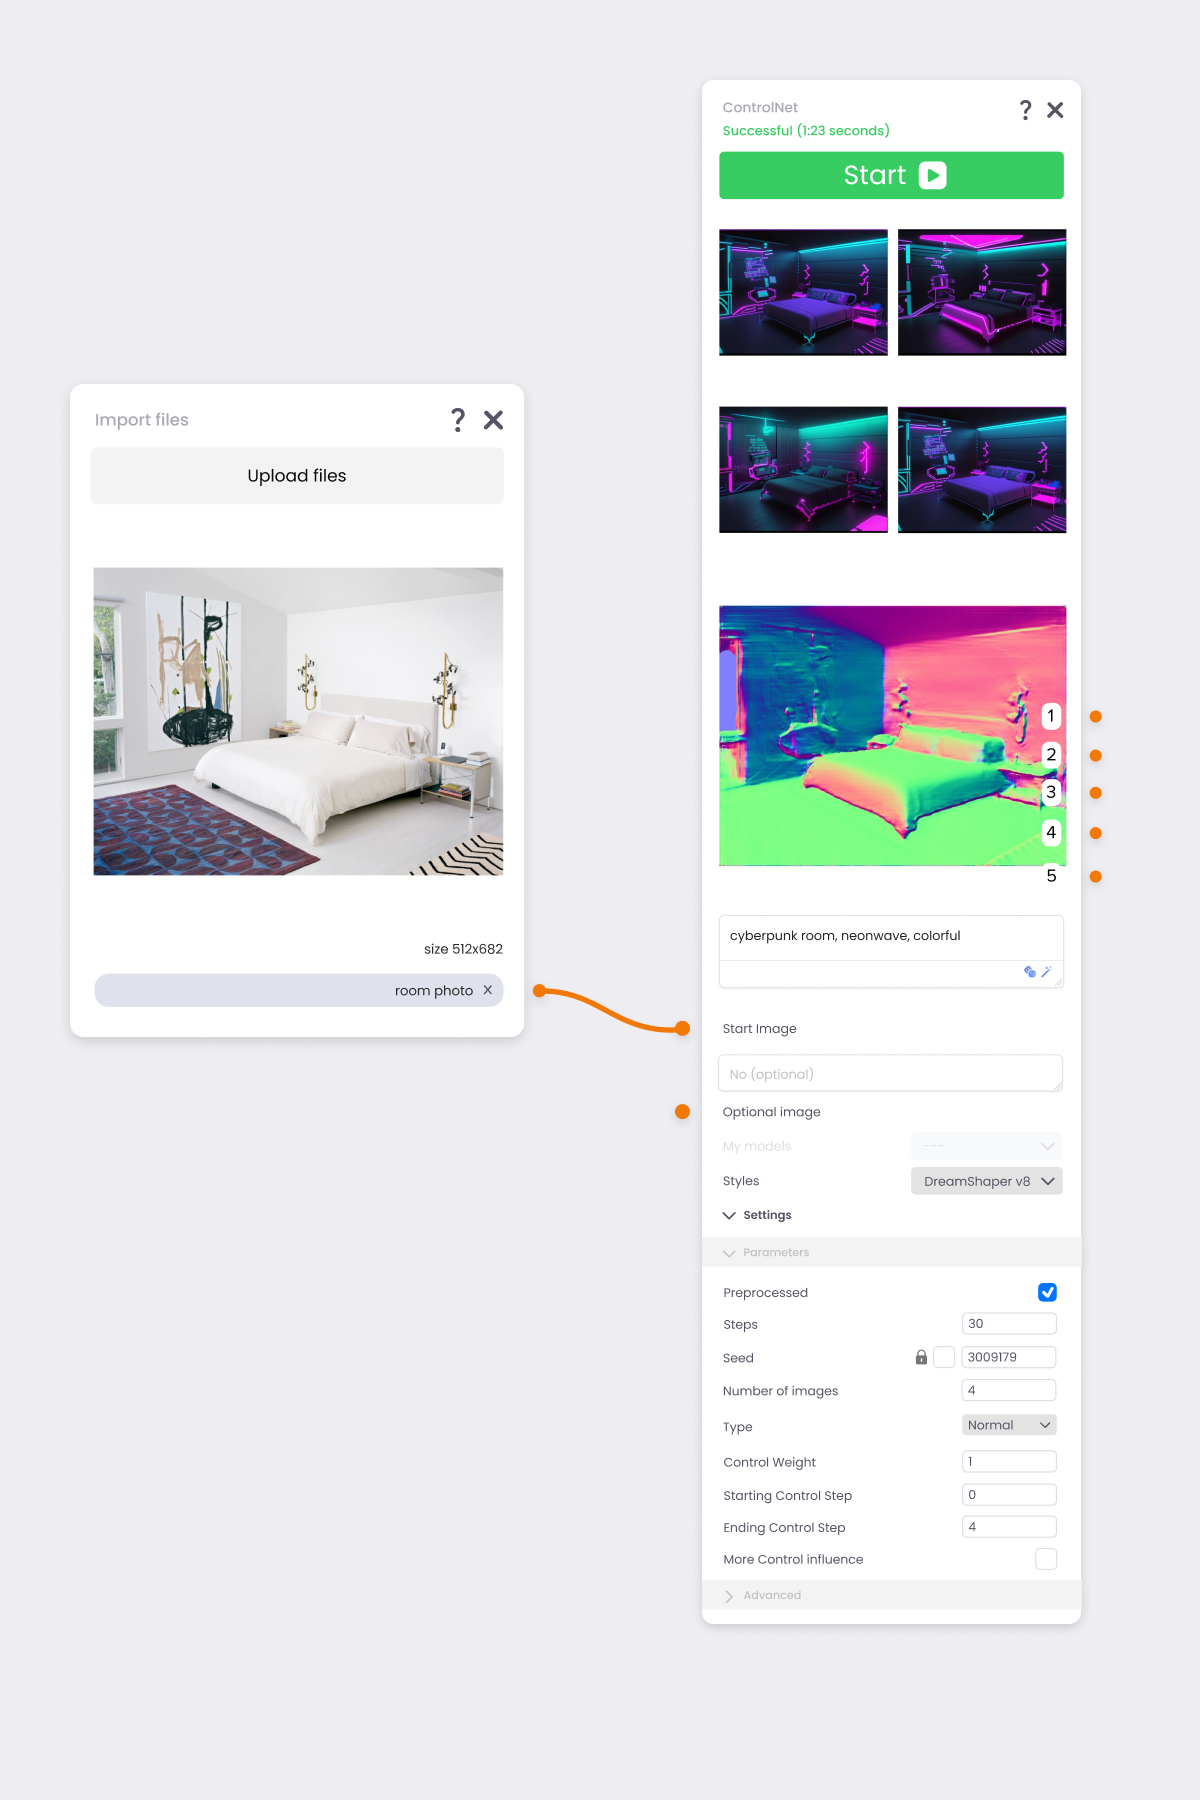Open help for Import files panel
The width and height of the screenshot is (1200, 1800).
point(458,420)
